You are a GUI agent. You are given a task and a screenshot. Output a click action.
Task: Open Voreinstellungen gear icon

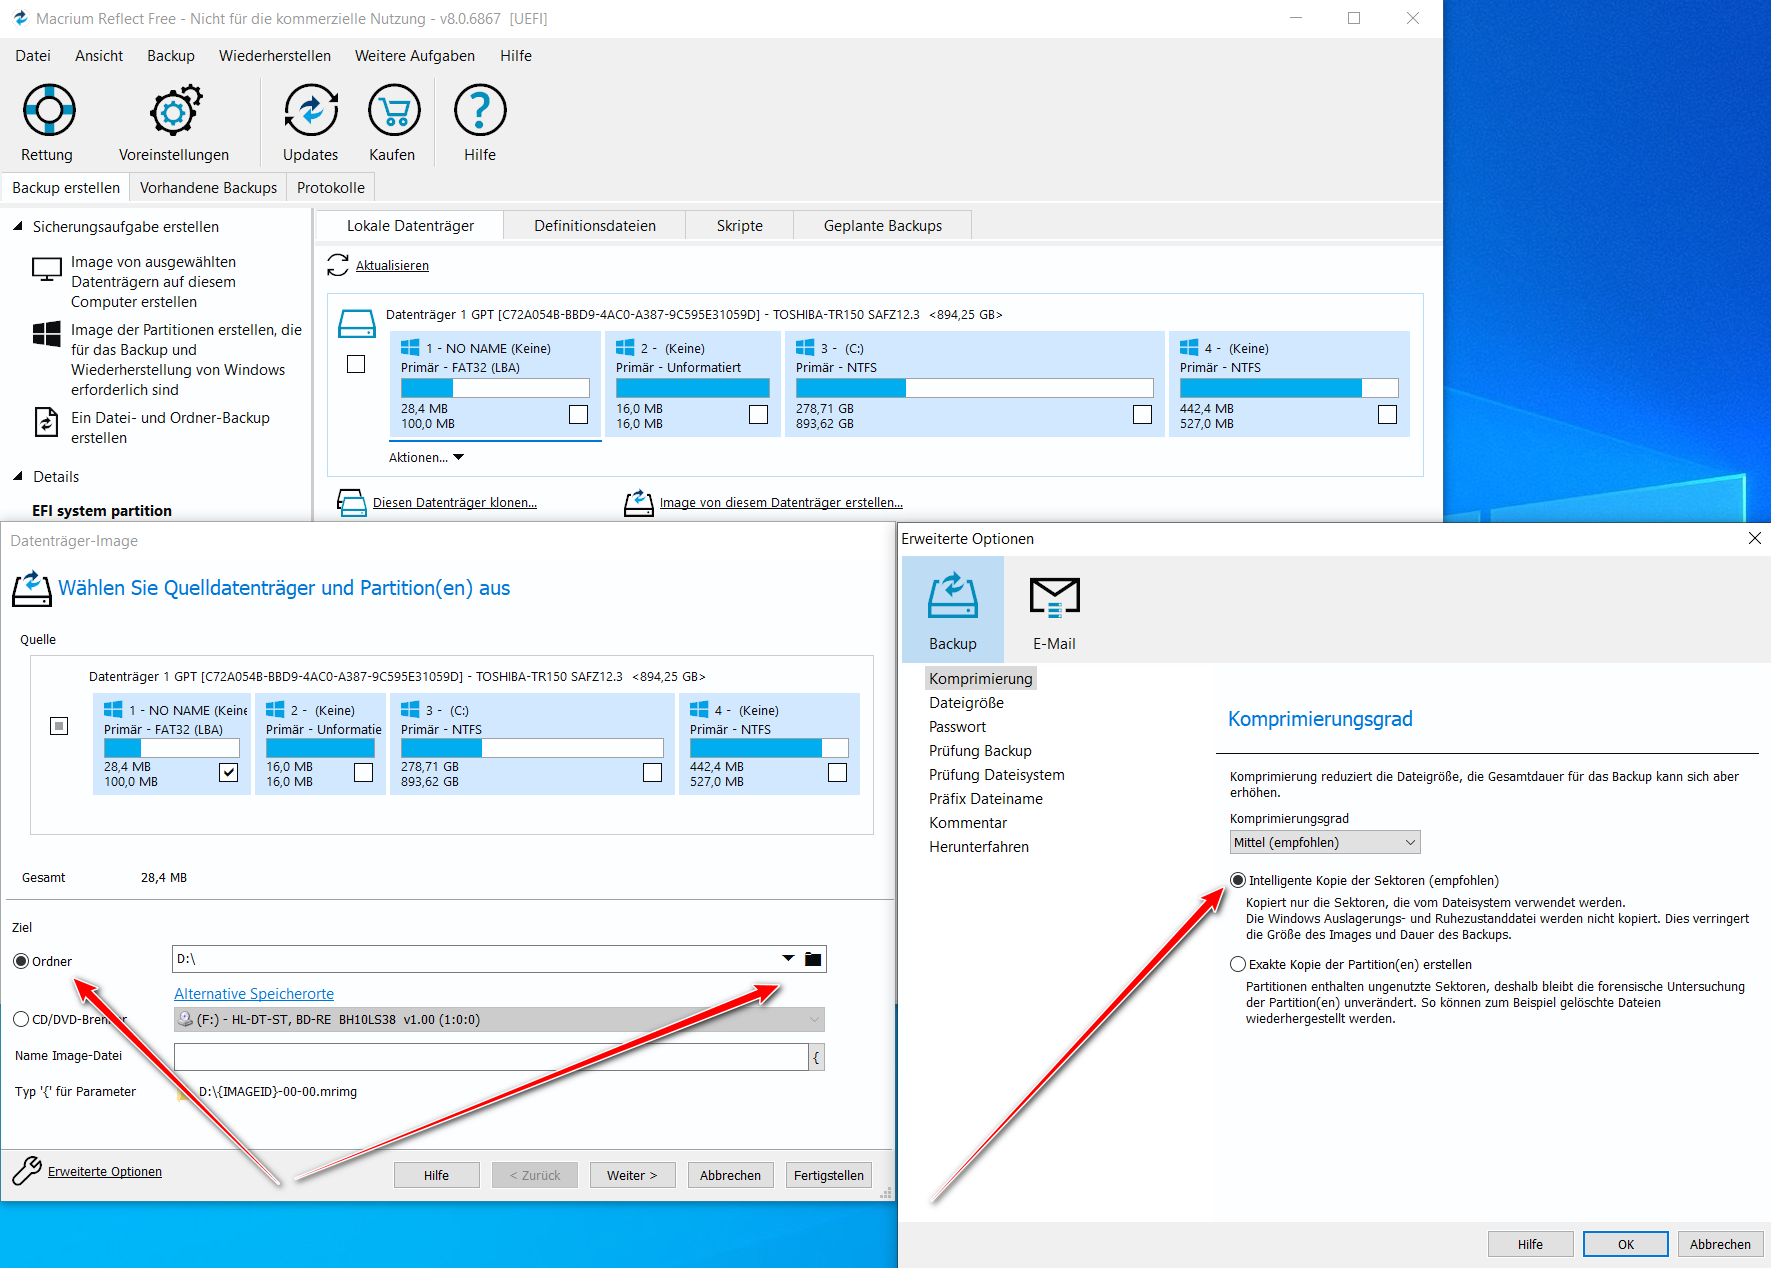pos(175,110)
